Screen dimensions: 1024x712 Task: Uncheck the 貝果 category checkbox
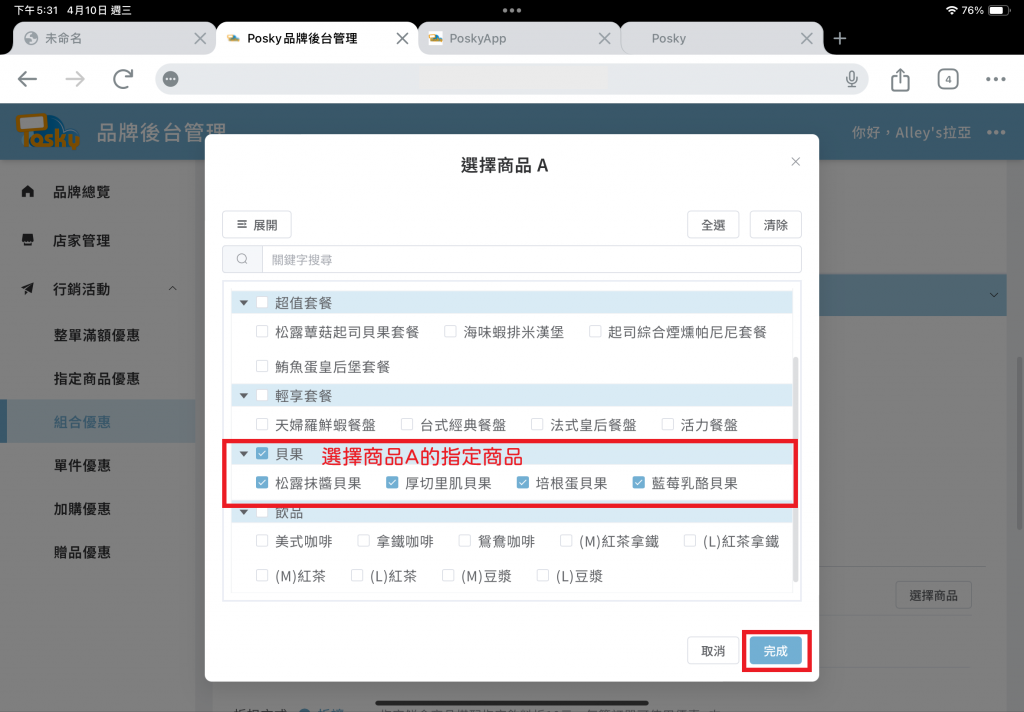[262, 453]
